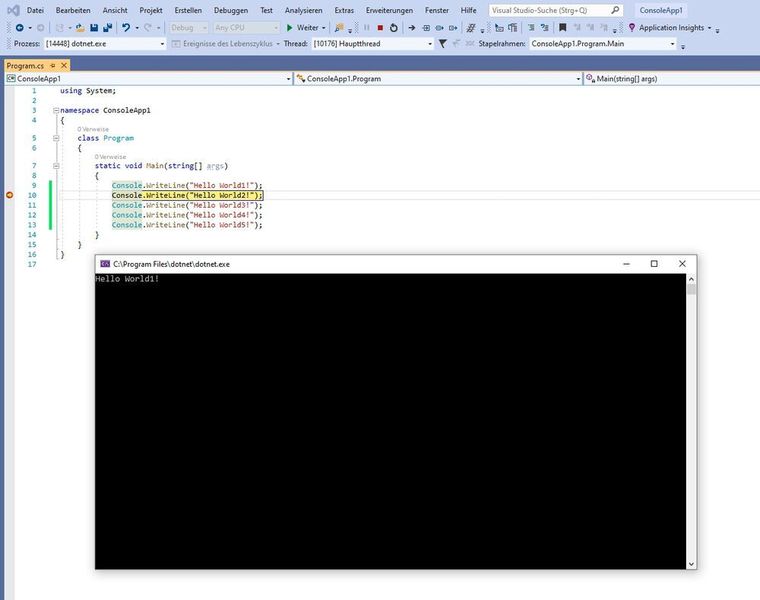Open the Projekt menu
This screenshot has height=600, width=760.
[x=151, y=10]
